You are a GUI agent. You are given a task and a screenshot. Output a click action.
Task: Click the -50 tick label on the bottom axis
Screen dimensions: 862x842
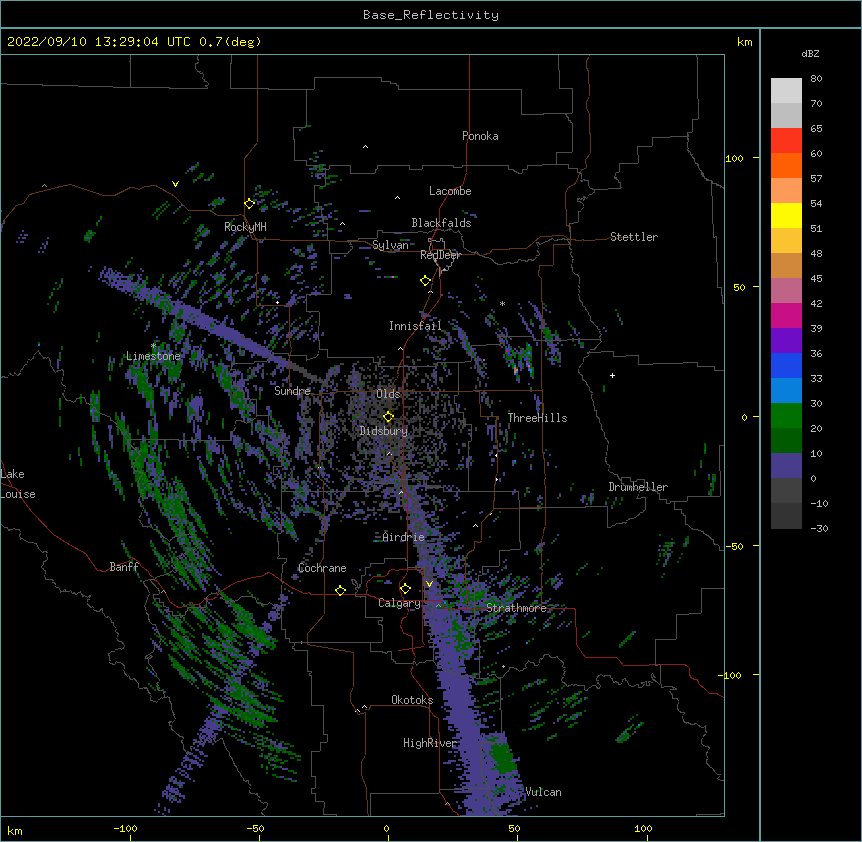(255, 828)
